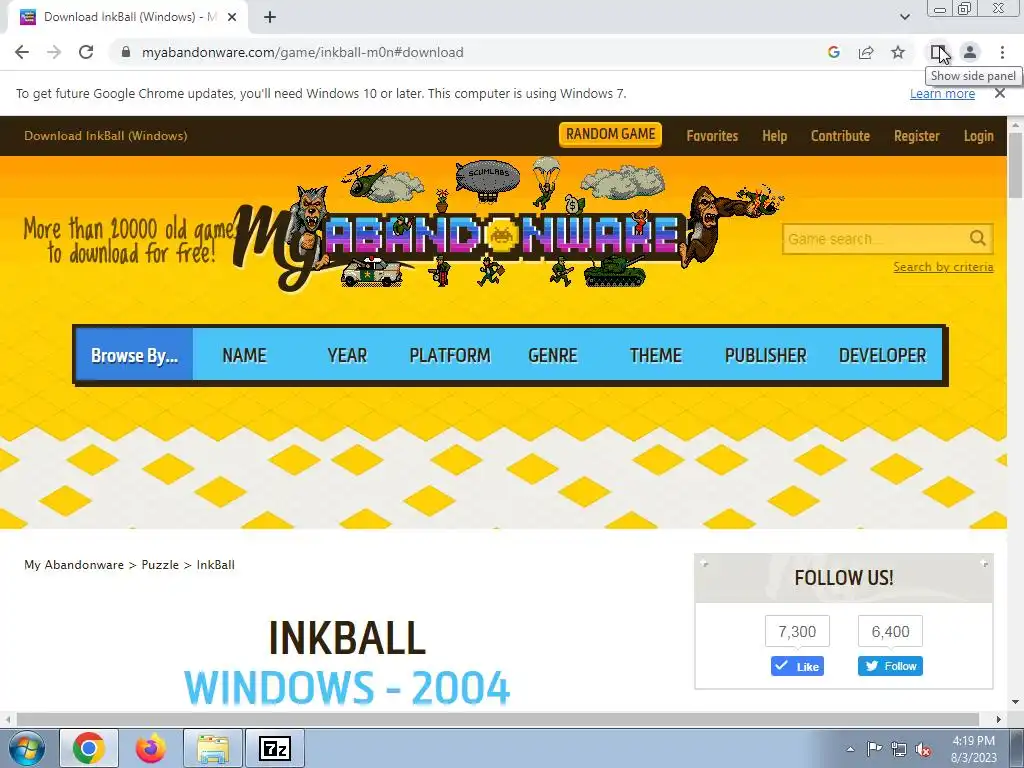Click the scroll down arrow
This screenshot has width=1024, height=768.
(x=1015, y=702)
